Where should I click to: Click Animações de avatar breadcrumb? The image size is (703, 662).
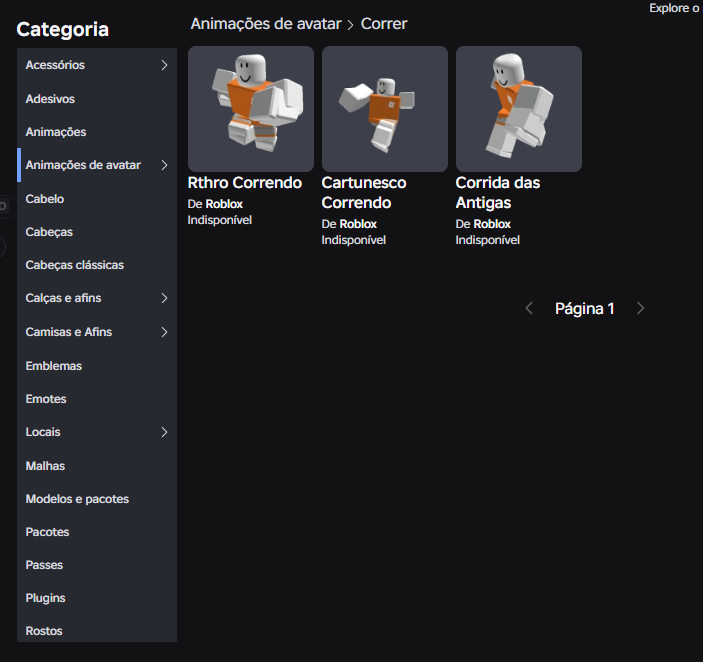point(266,24)
